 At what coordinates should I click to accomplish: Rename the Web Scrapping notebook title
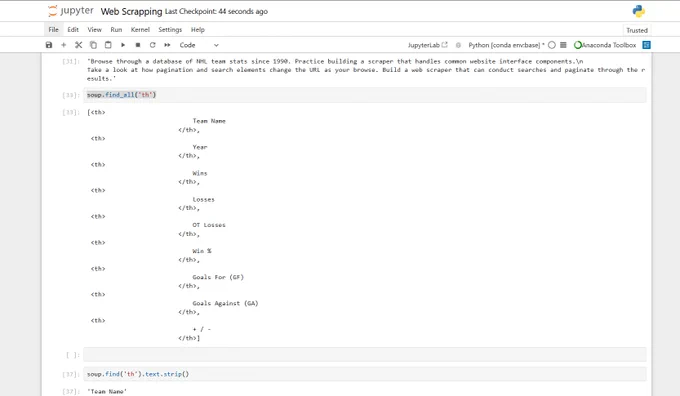131,11
